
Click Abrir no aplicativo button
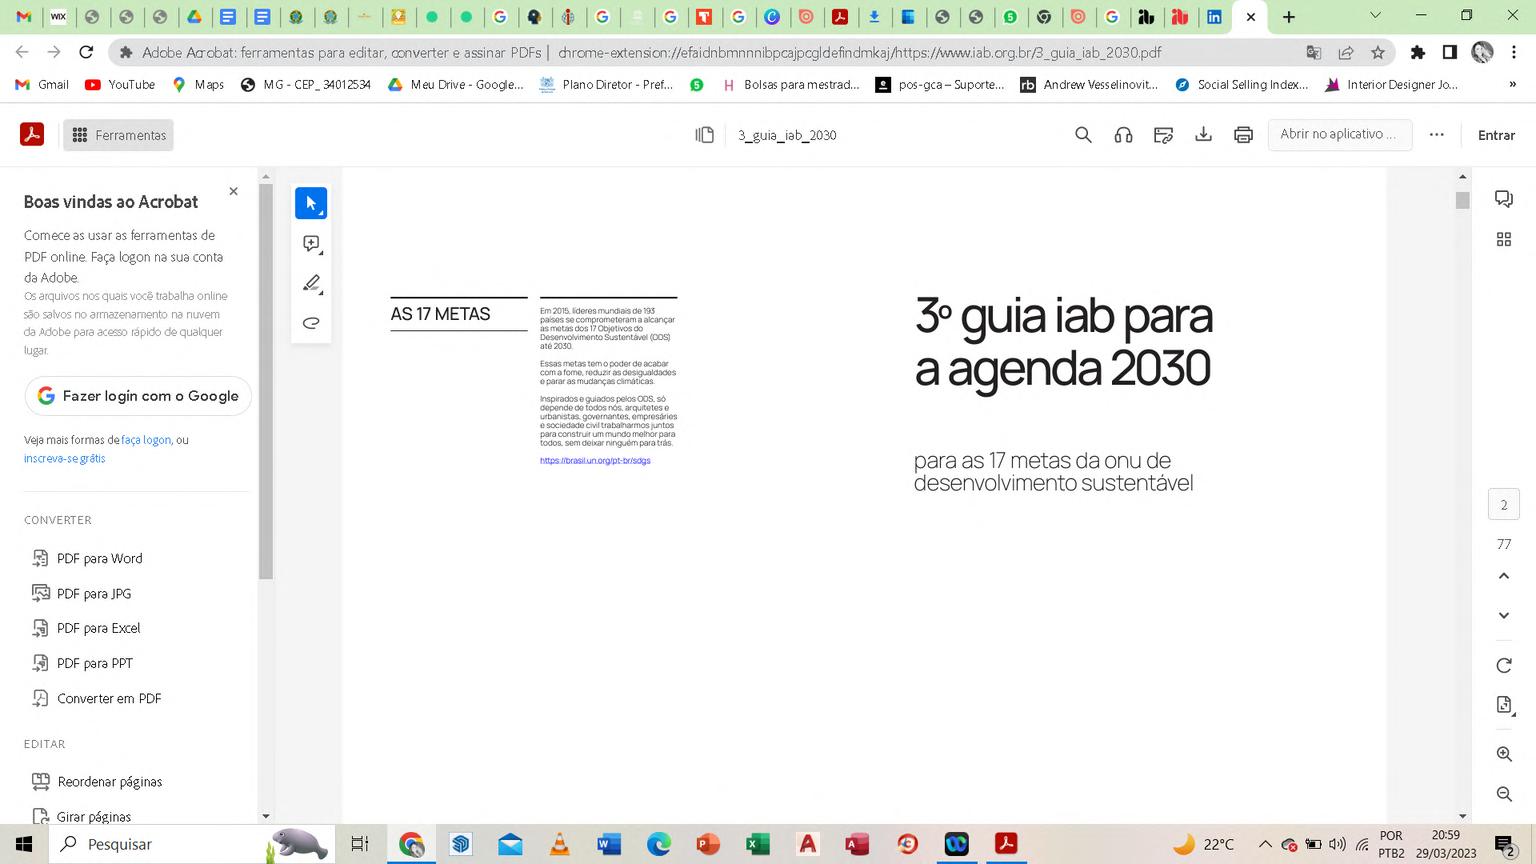[1339, 134]
